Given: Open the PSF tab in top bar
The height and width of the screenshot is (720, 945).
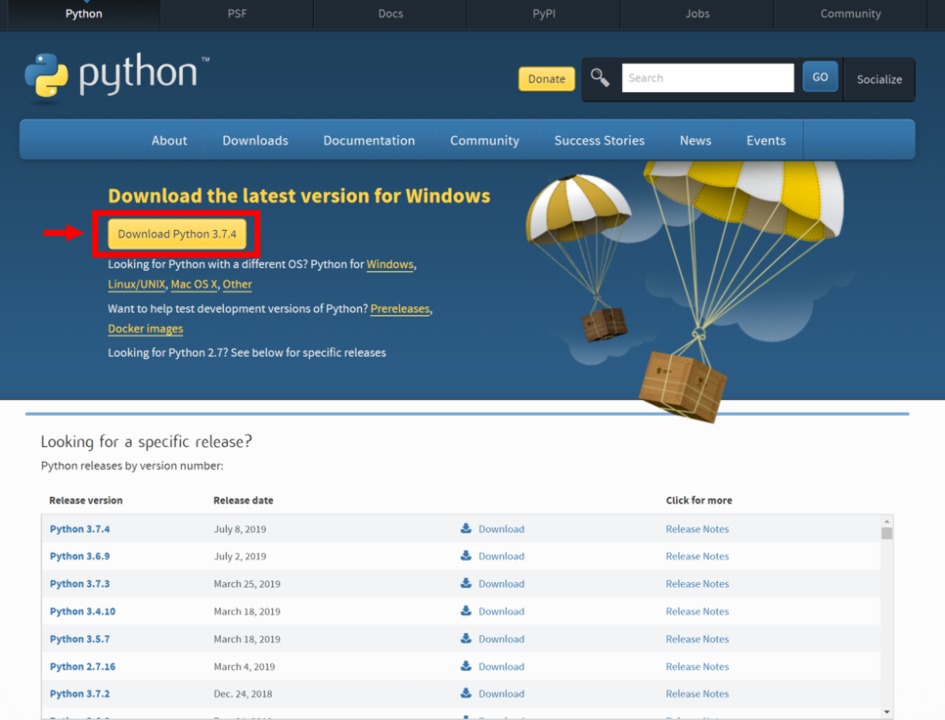Looking at the screenshot, I should [237, 14].
